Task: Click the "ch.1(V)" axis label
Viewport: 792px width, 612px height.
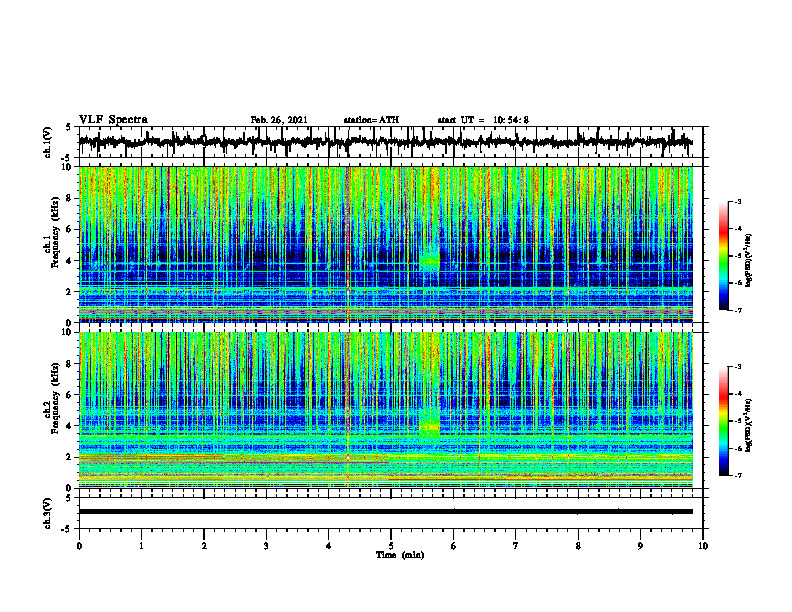Action: click(48, 142)
